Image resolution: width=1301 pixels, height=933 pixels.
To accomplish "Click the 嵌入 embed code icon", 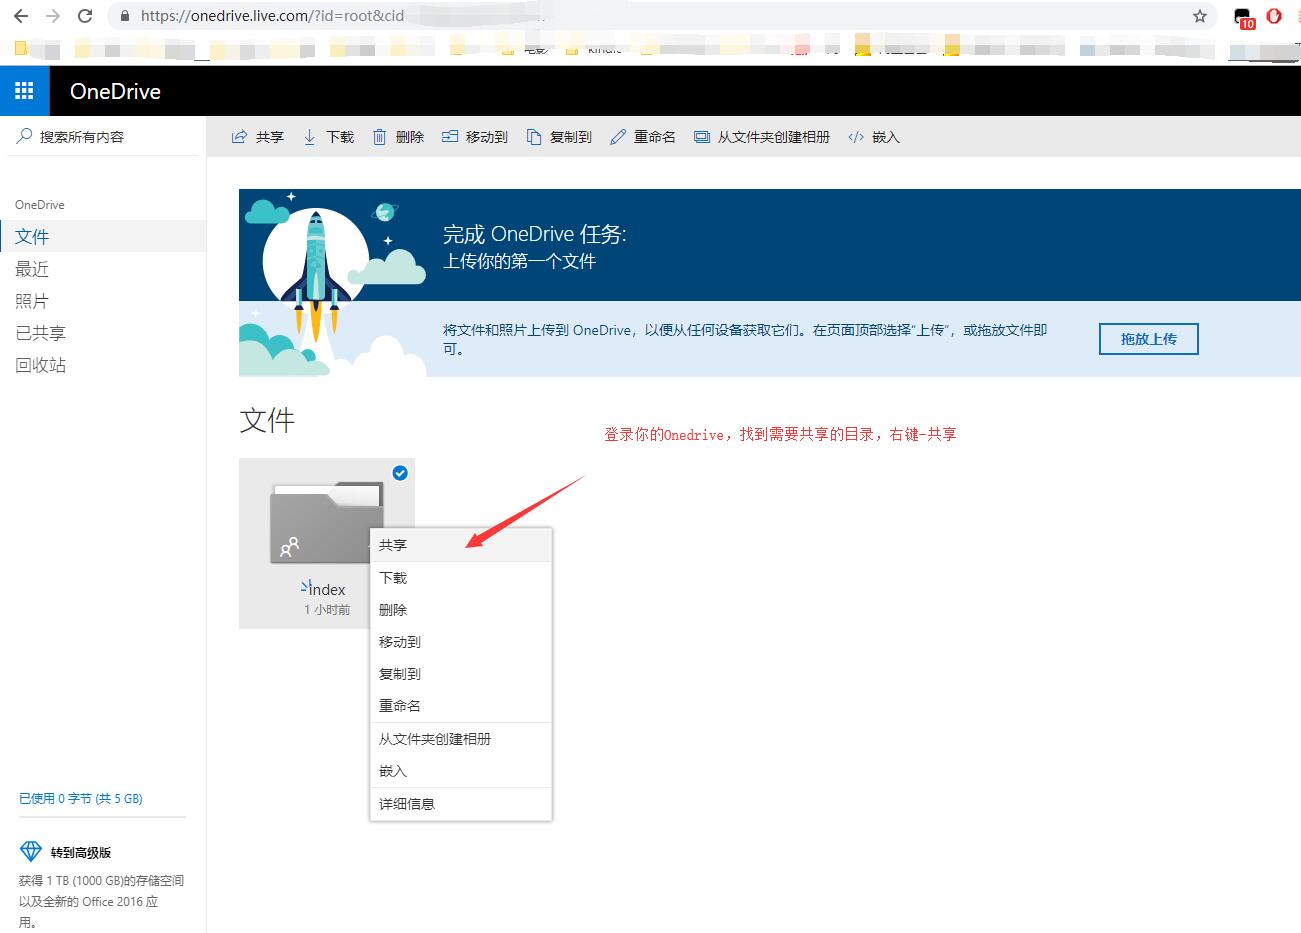I will 855,137.
